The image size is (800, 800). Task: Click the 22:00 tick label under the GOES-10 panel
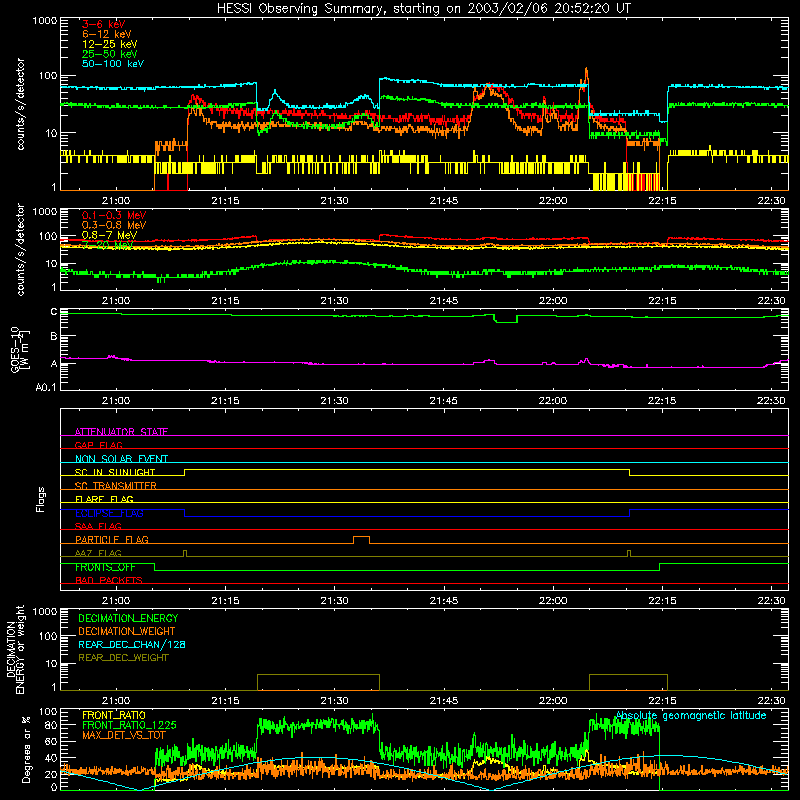[x=553, y=401]
